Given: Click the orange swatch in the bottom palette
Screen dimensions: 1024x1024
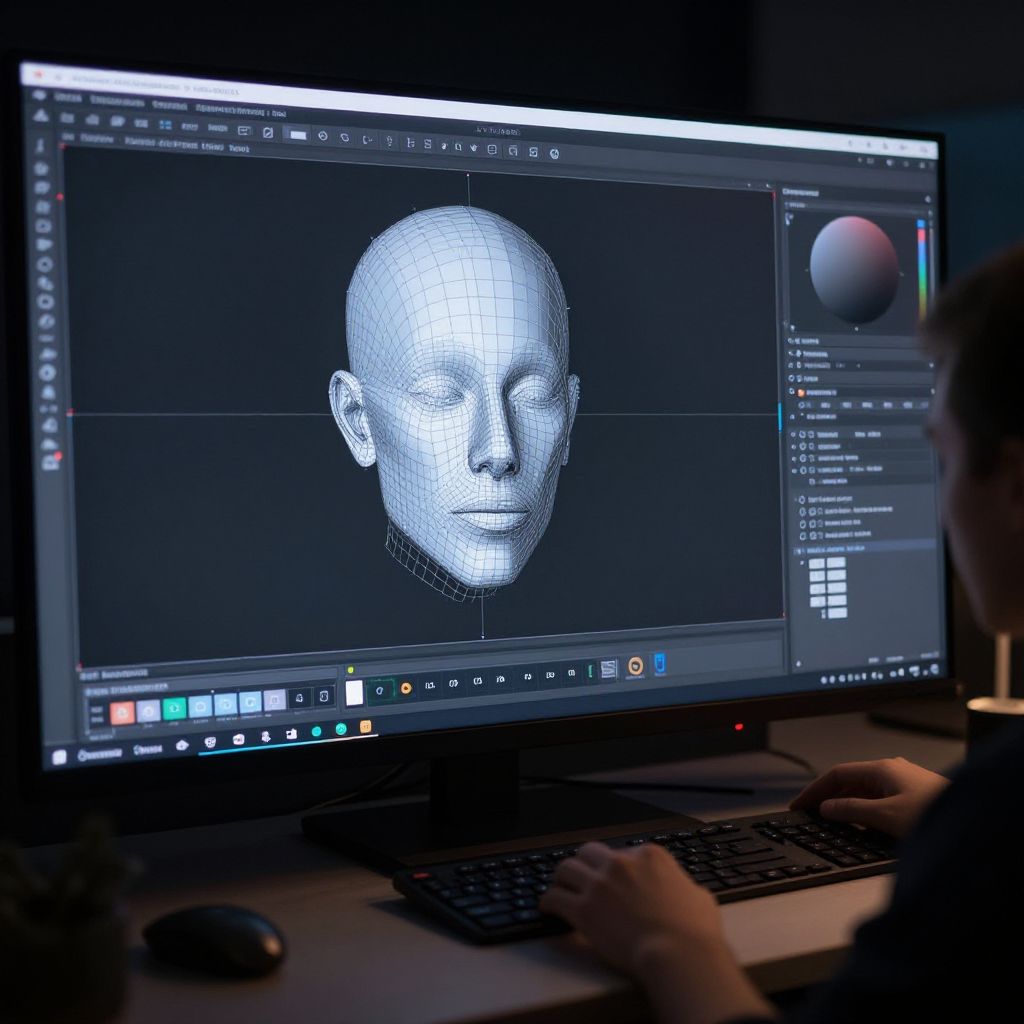Looking at the screenshot, I should 122,712.
